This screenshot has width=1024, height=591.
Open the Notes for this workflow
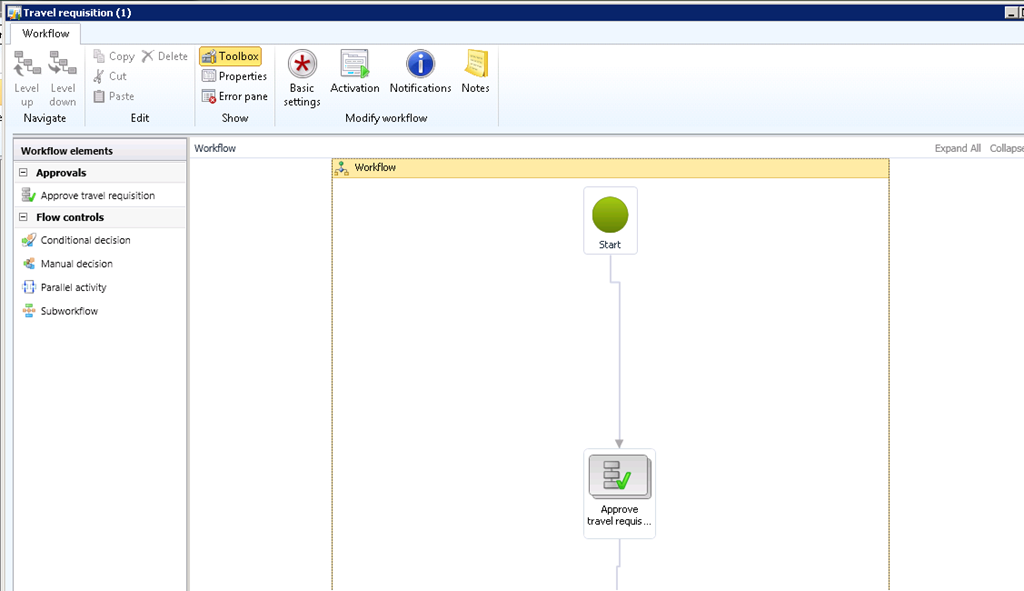tap(475, 72)
